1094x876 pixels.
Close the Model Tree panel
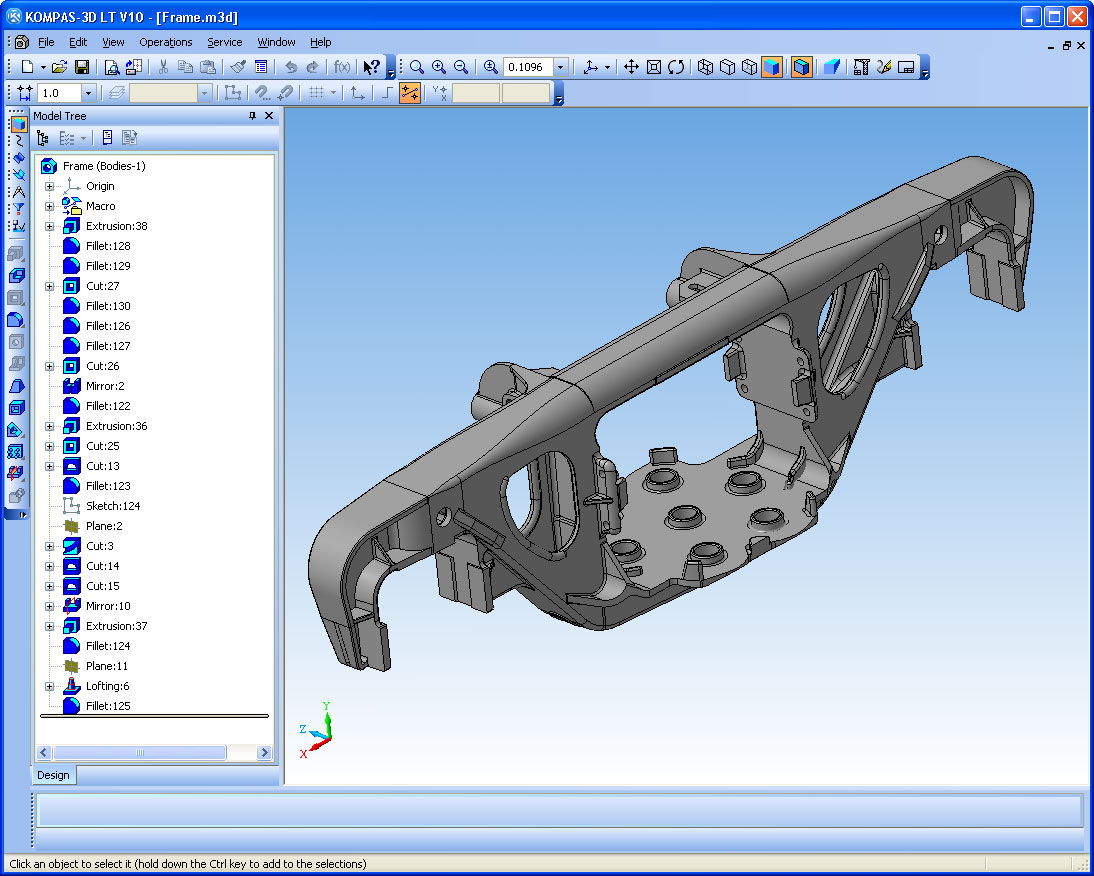[x=269, y=116]
